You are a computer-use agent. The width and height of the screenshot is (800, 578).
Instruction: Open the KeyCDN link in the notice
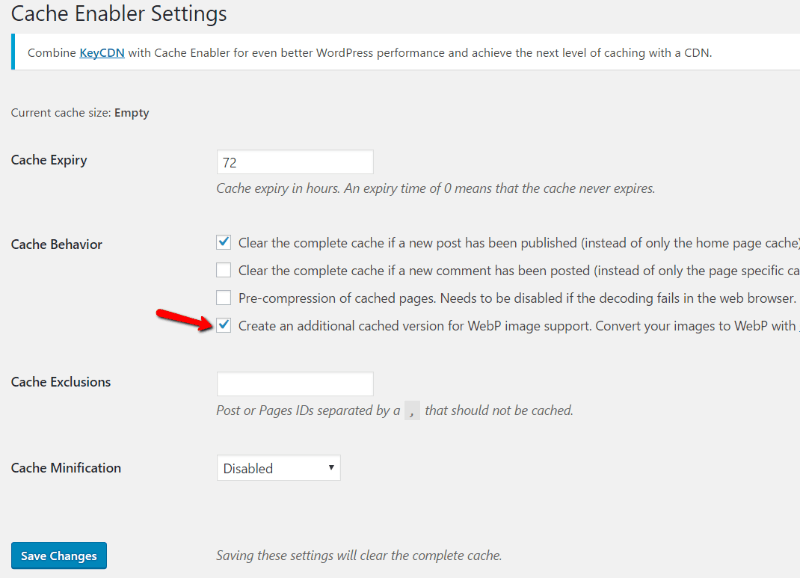102,53
